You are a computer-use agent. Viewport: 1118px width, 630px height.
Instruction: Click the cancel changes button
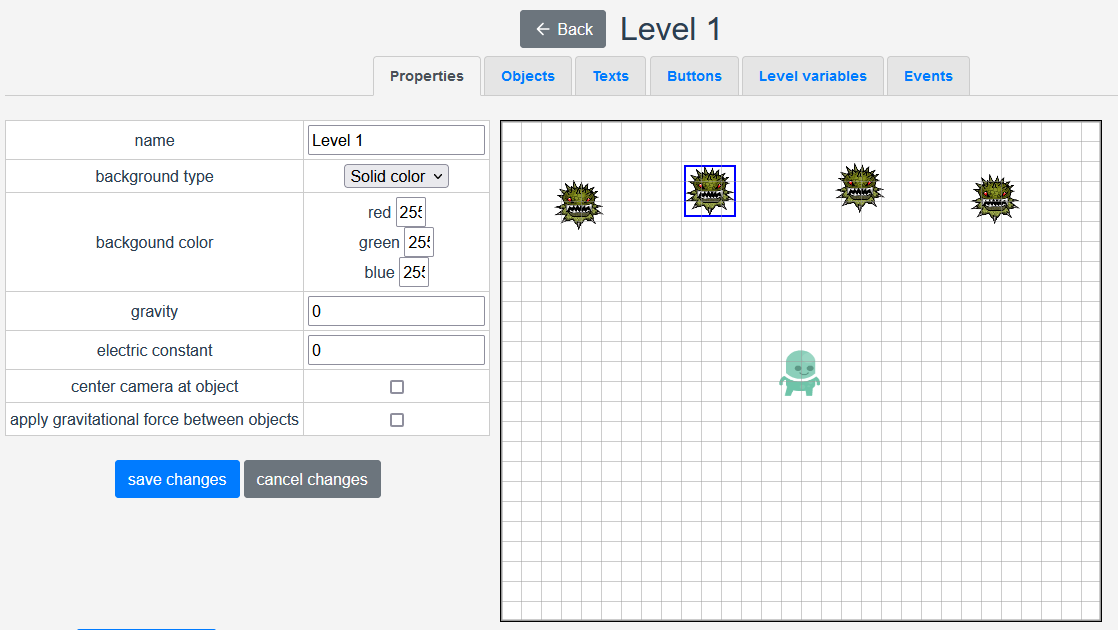pyautogui.click(x=312, y=479)
